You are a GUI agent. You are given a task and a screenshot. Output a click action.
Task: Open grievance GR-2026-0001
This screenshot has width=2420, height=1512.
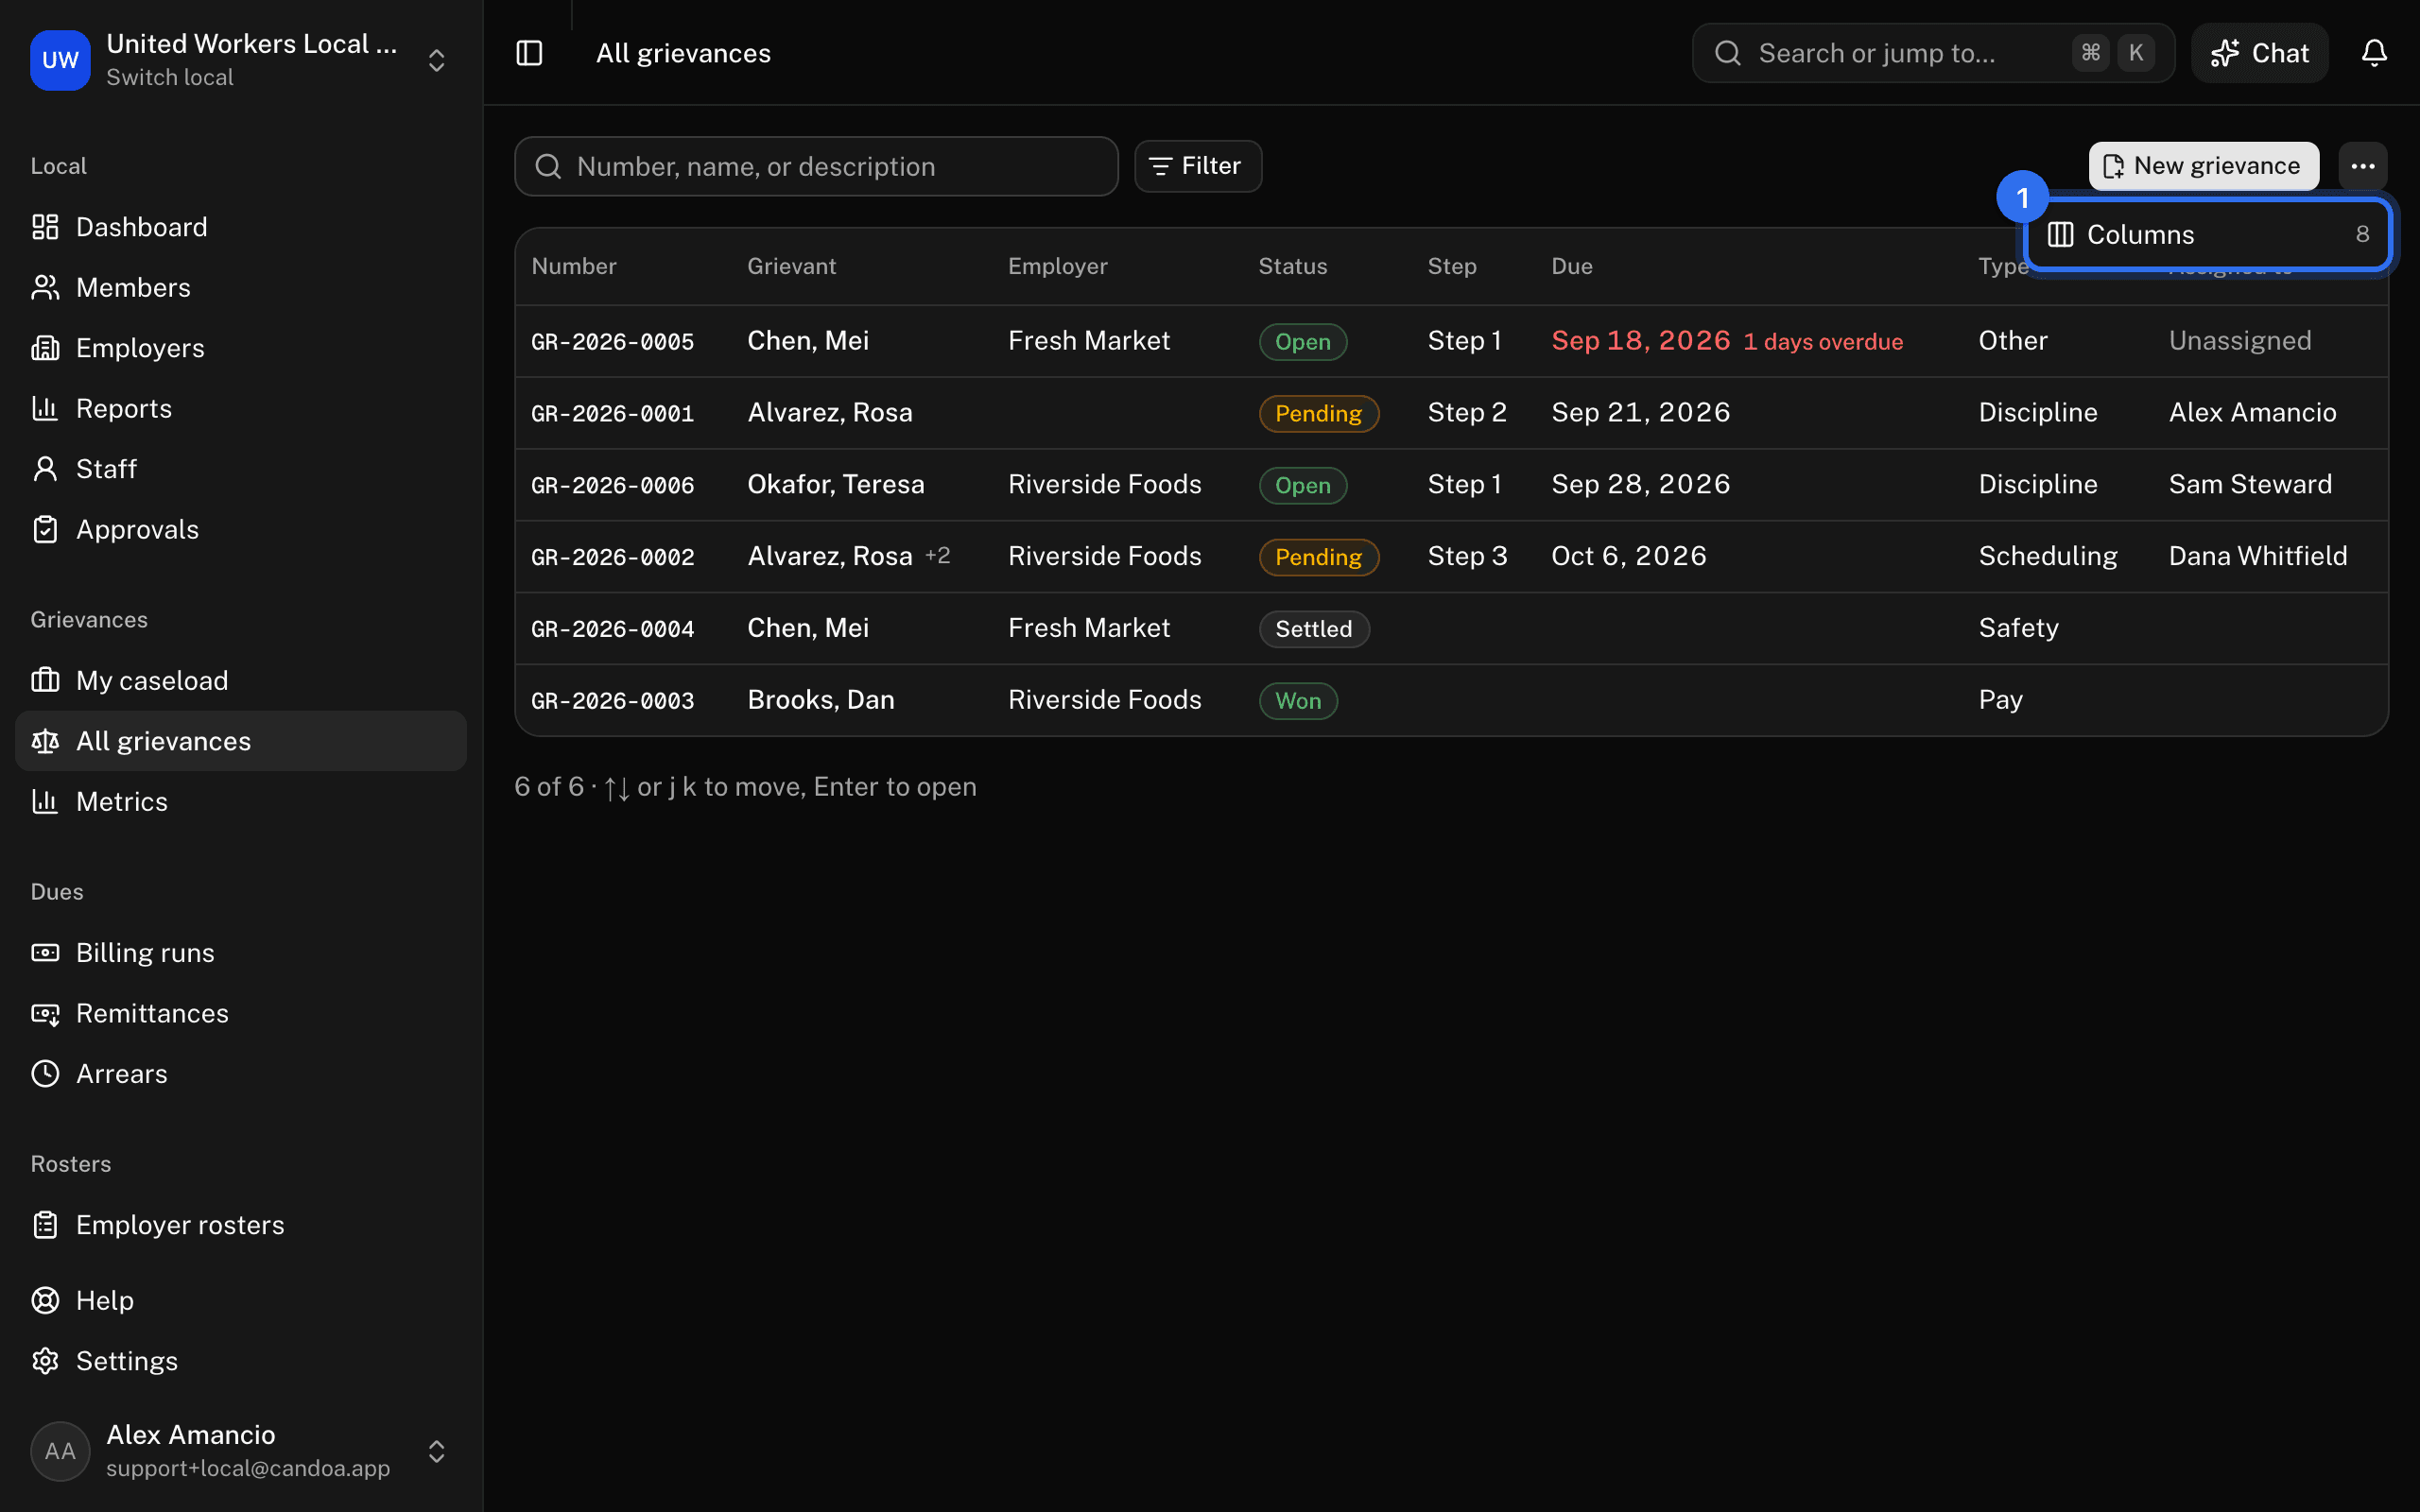pyautogui.click(x=612, y=414)
